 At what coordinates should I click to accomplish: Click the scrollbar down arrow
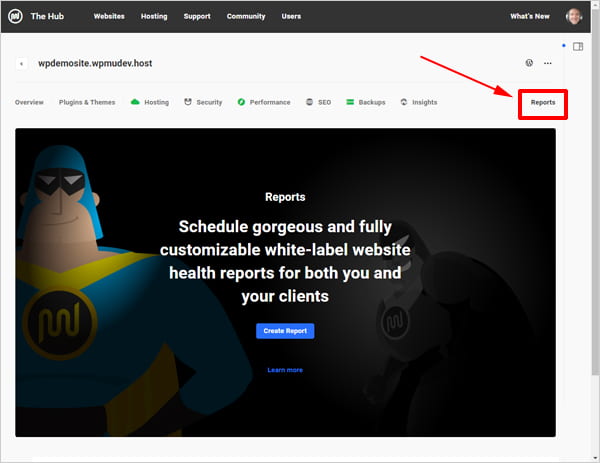point(595,457)
